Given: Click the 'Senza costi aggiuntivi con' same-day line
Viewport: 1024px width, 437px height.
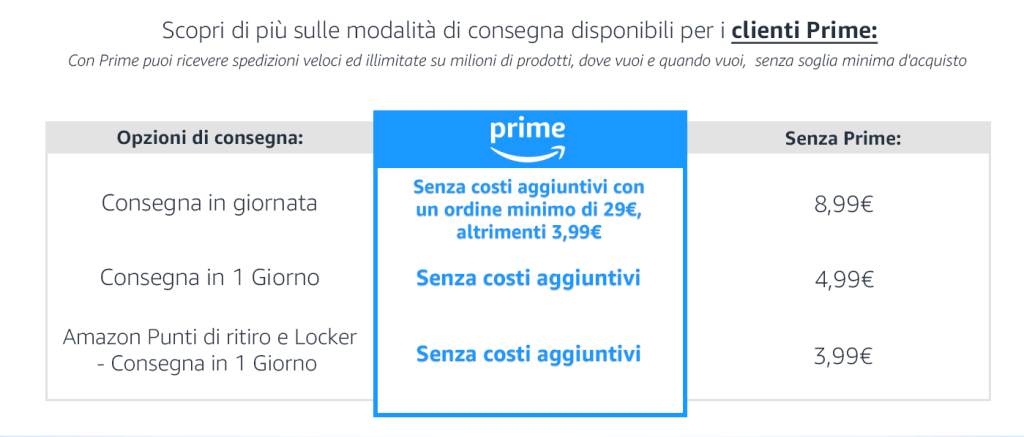Looking at the screenshot, I should pos(528,186).
